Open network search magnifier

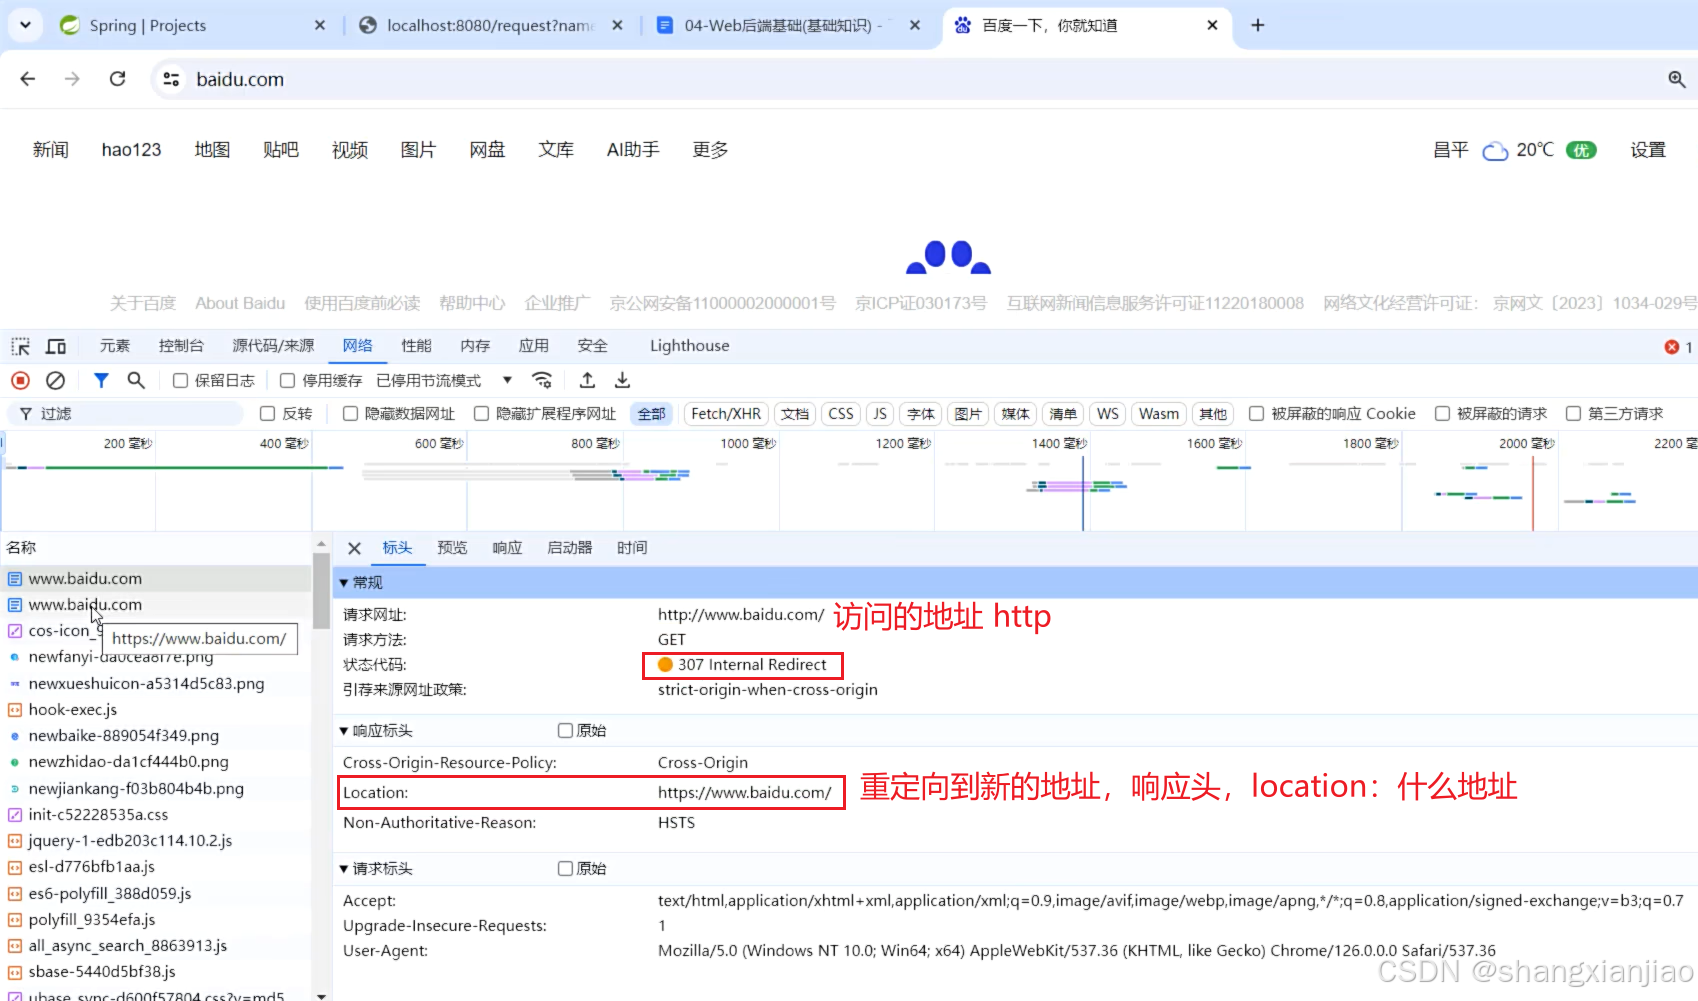(136, 380)
